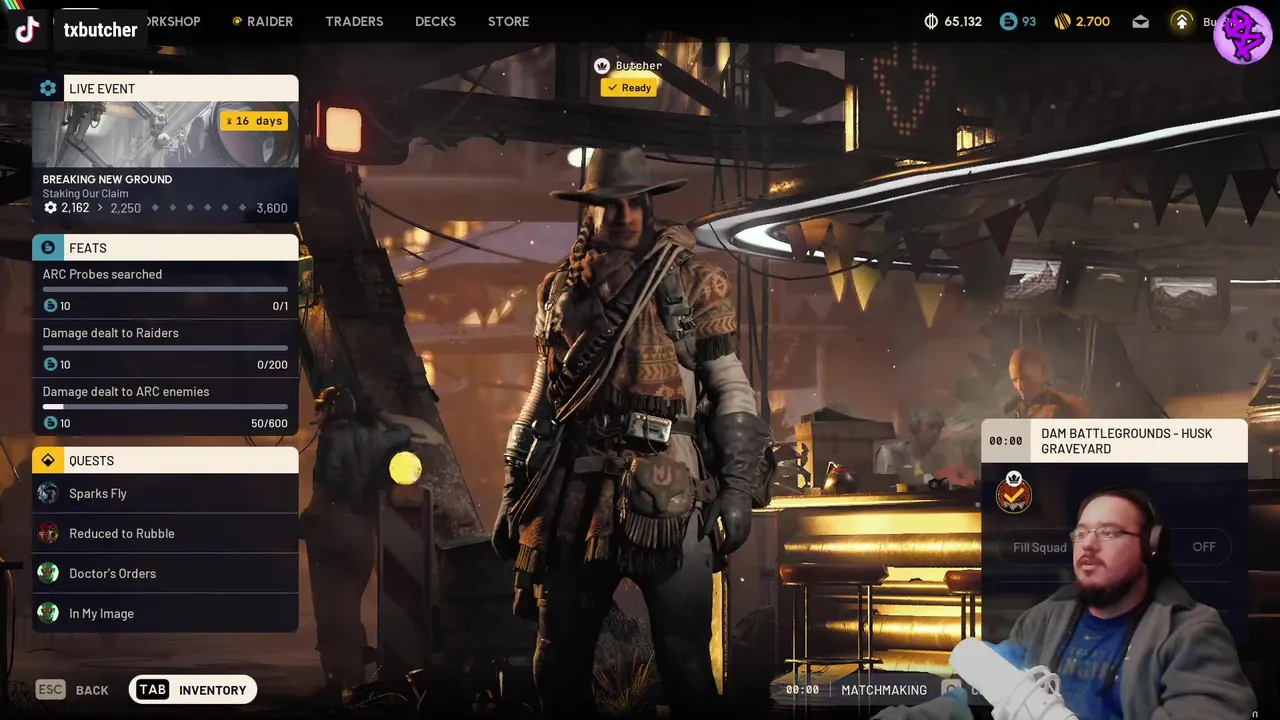Viewport: 1280px width, 720px height.
Task: Click the ARC Probes feat reward icon
Action: (50, 306)
